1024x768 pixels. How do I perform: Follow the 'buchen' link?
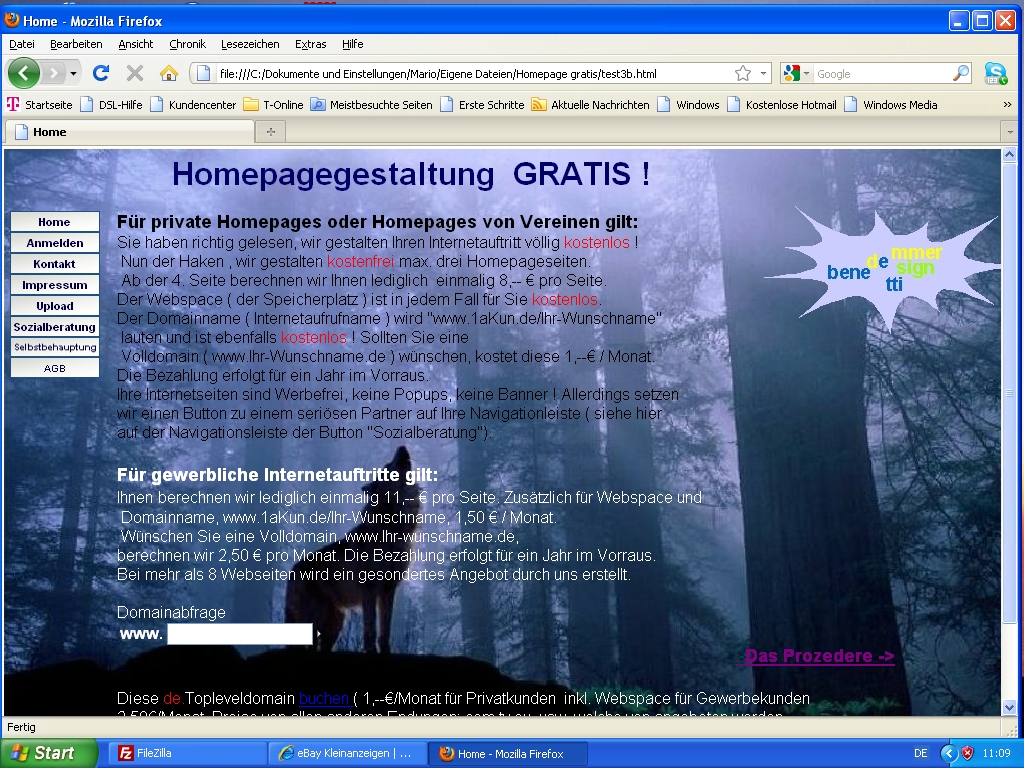coord(324,698)
